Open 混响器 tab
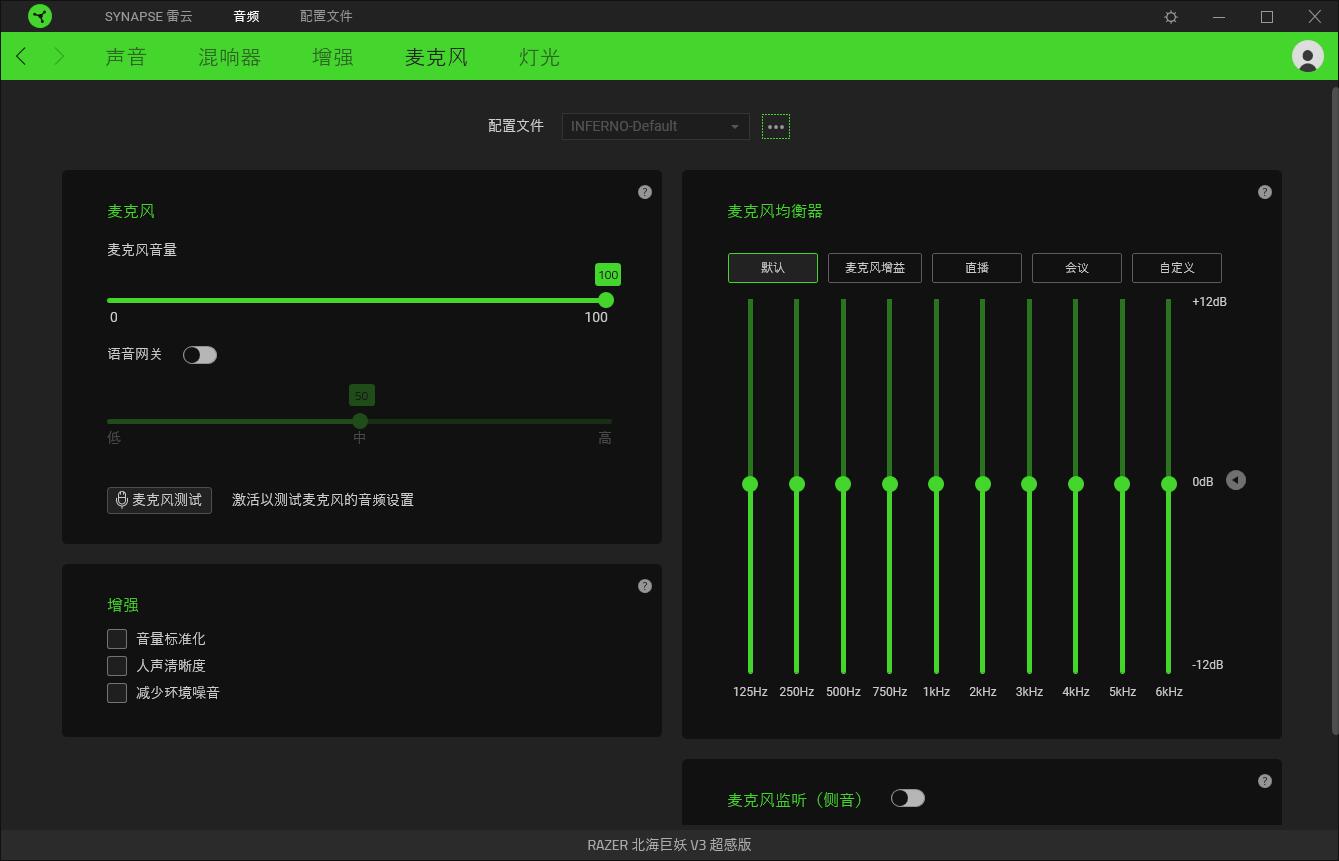Viewport: 1339px width, 861px height. click(x=230, y=57)
